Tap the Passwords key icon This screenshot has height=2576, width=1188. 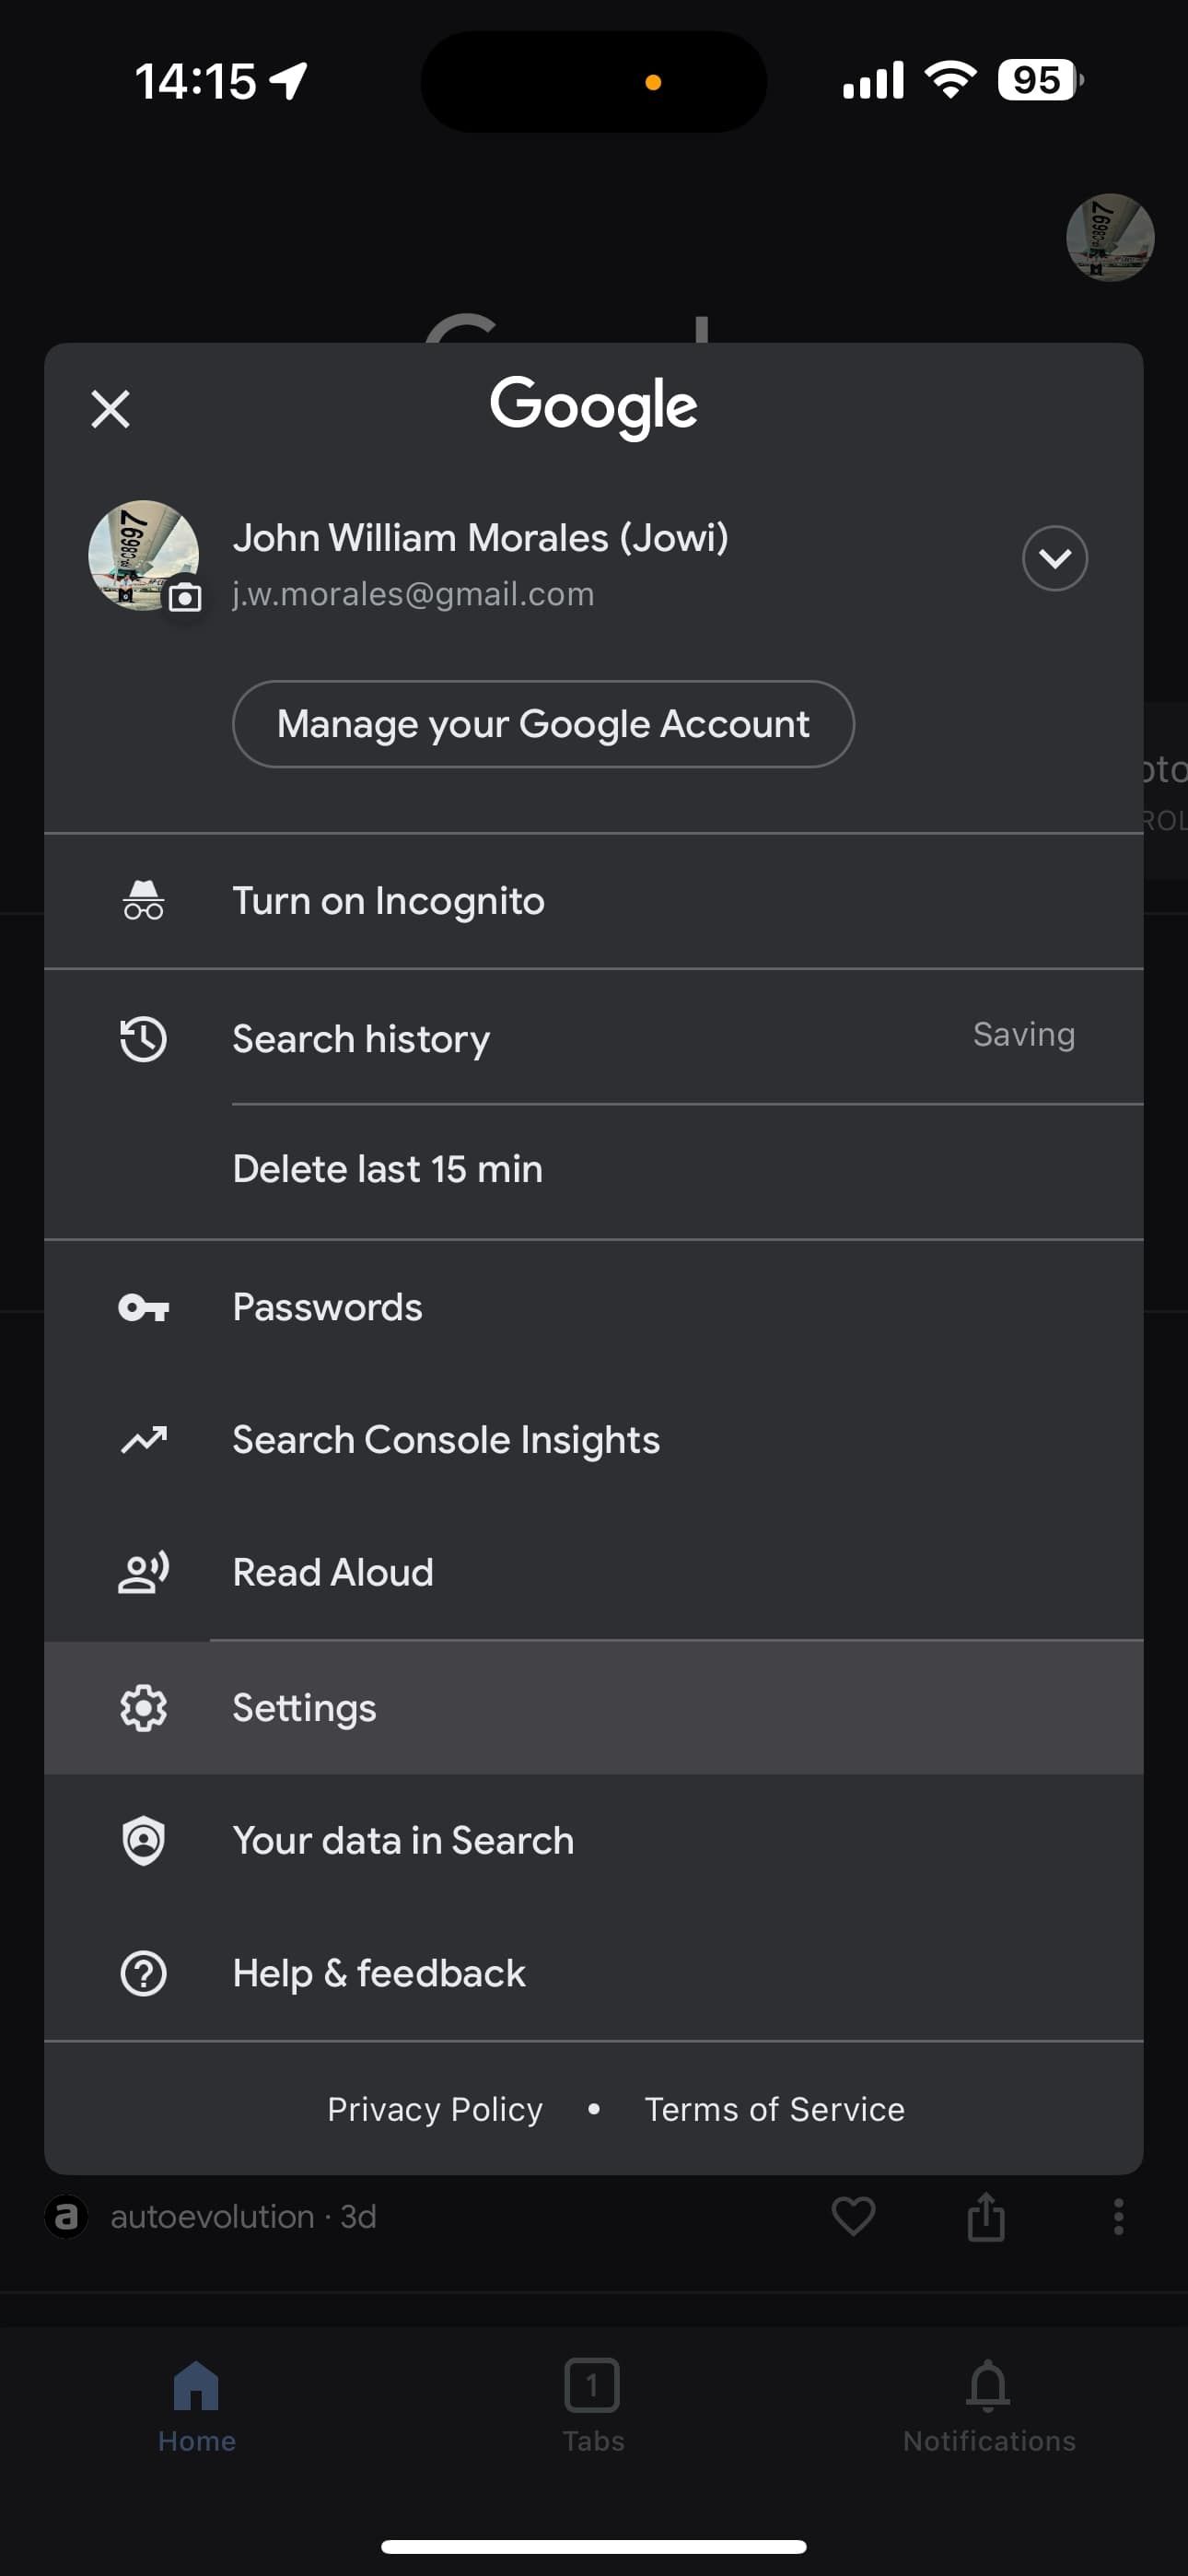click(143, 1307)
